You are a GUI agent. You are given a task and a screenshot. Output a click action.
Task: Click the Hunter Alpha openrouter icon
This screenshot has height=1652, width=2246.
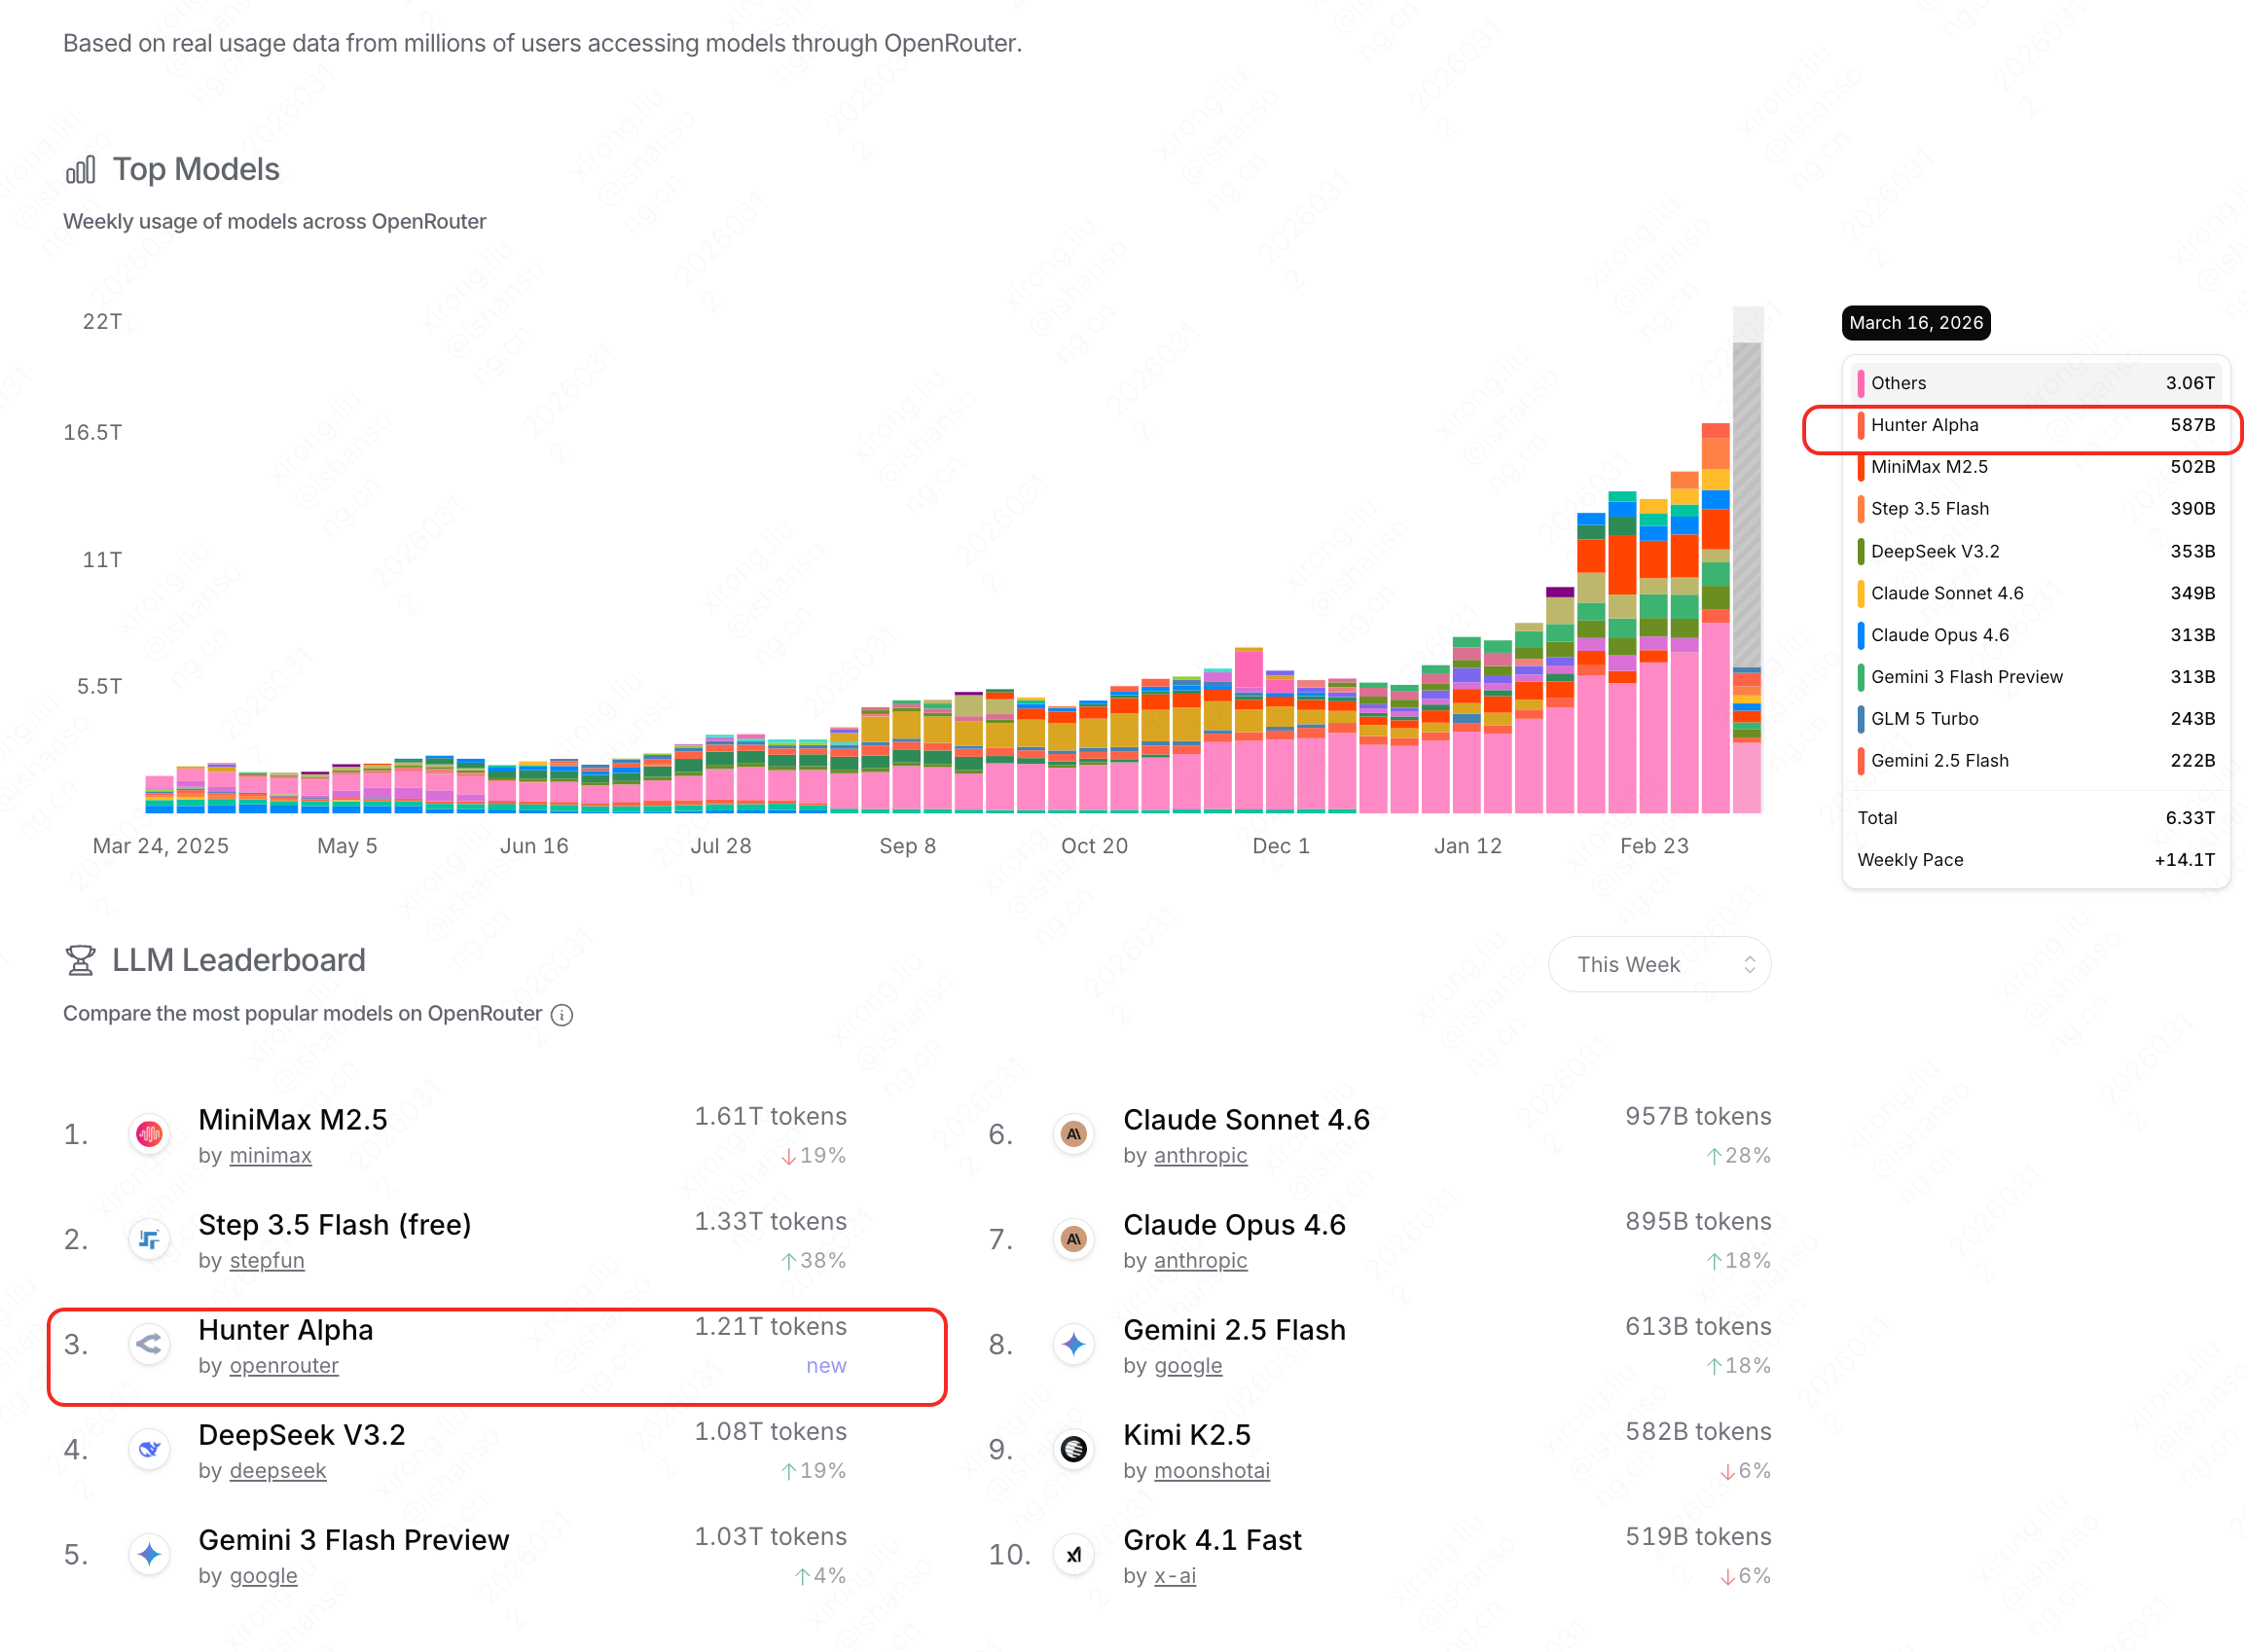(x=150, y=1344)
